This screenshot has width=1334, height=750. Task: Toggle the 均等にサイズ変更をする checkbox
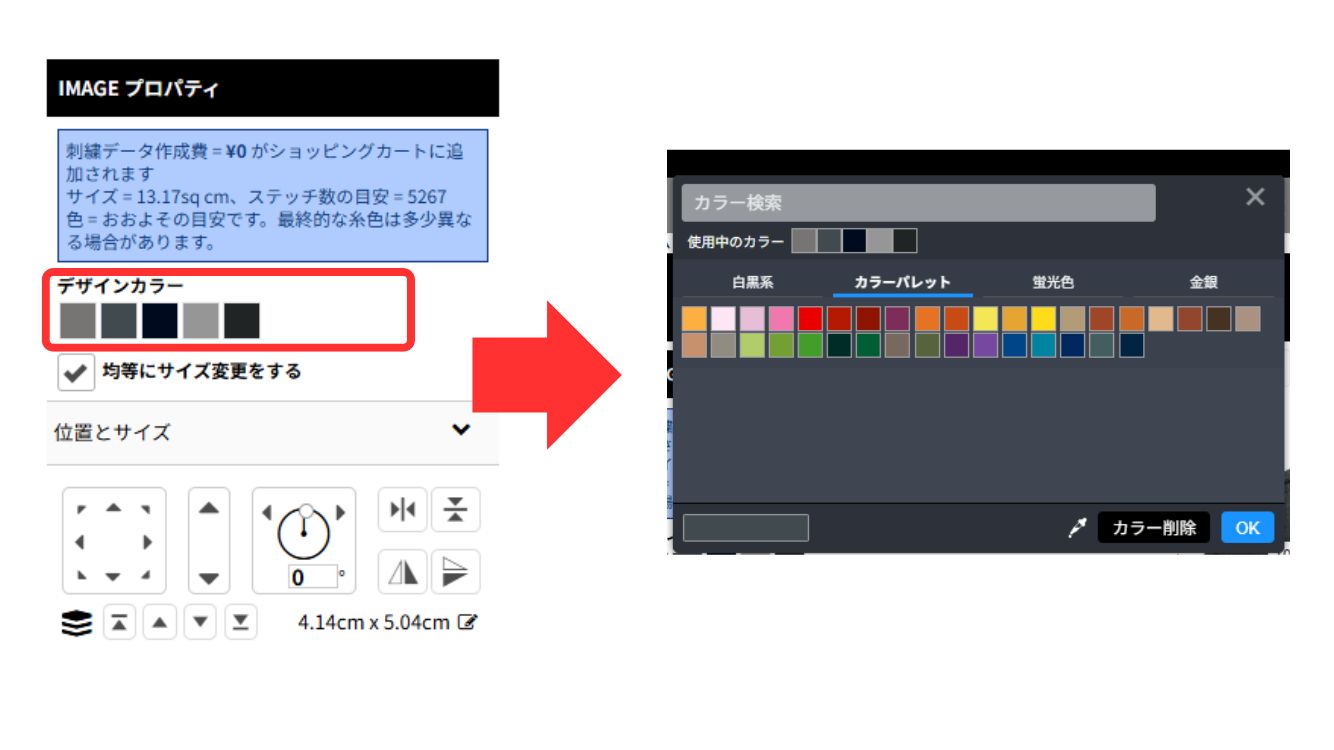point(73,372)
